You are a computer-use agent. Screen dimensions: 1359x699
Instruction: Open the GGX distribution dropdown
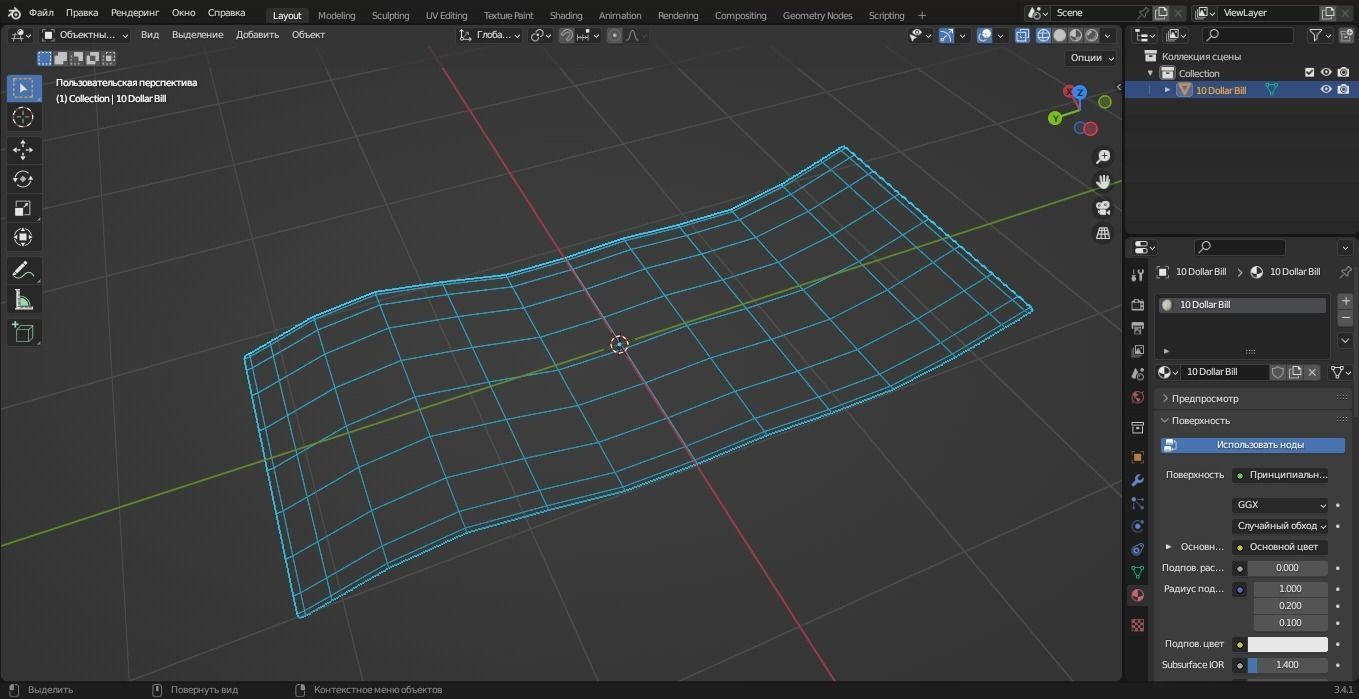click(x=1280, y=505)
